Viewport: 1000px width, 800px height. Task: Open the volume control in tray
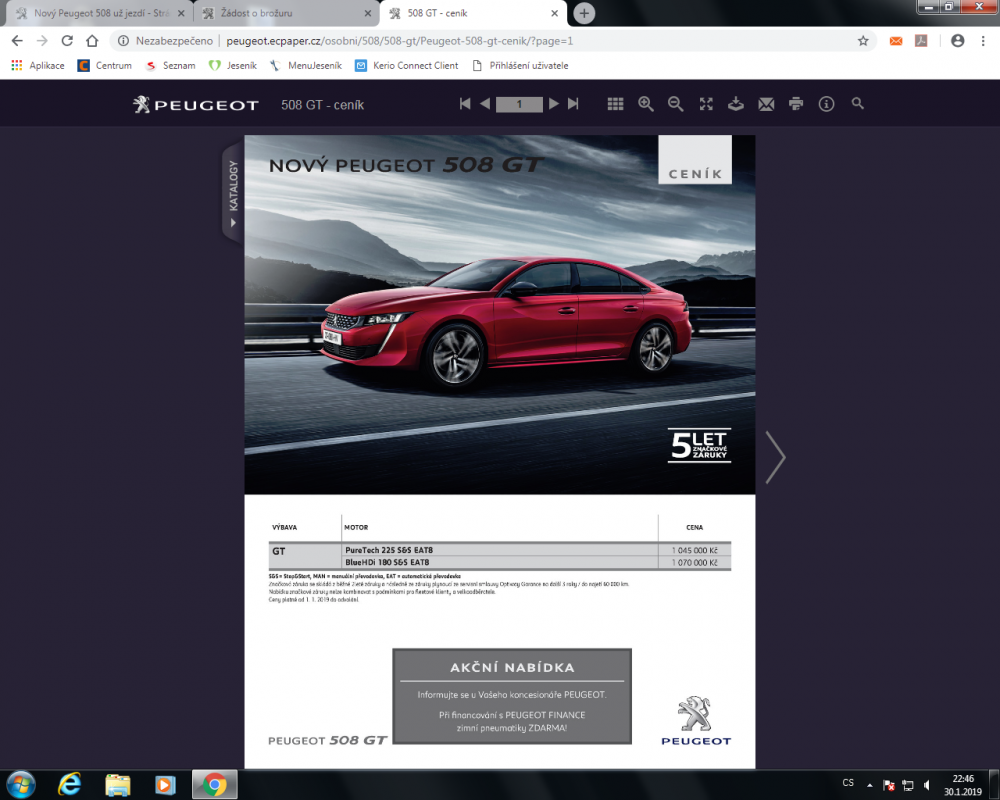point(927,785)
